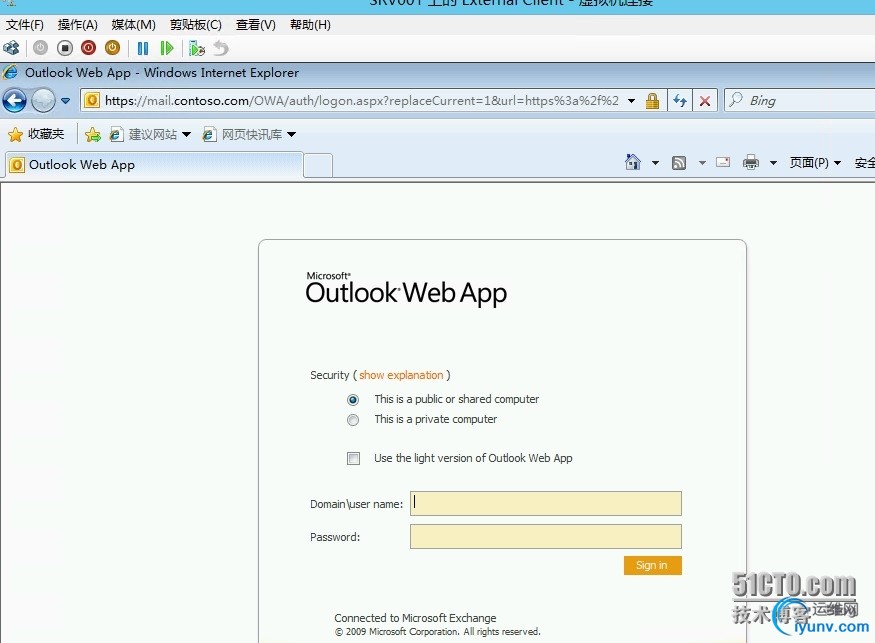Stop loading with the red X icon
Viewport: 875px width, 643px height.
[705, 101]
